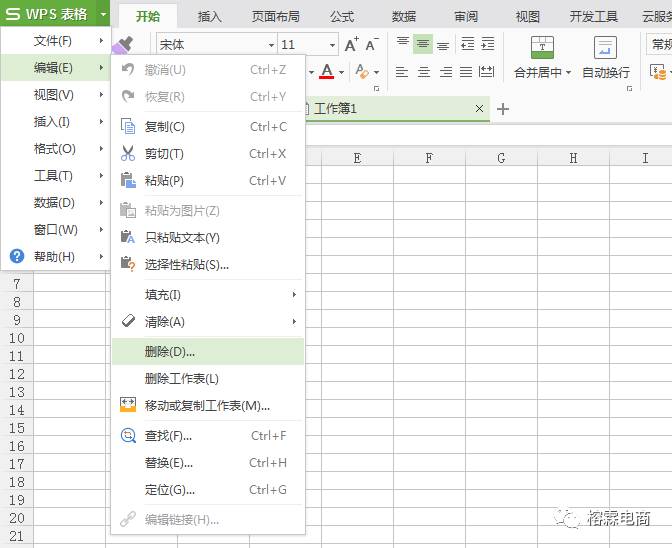Align text right horizontally

coord(446,72)
